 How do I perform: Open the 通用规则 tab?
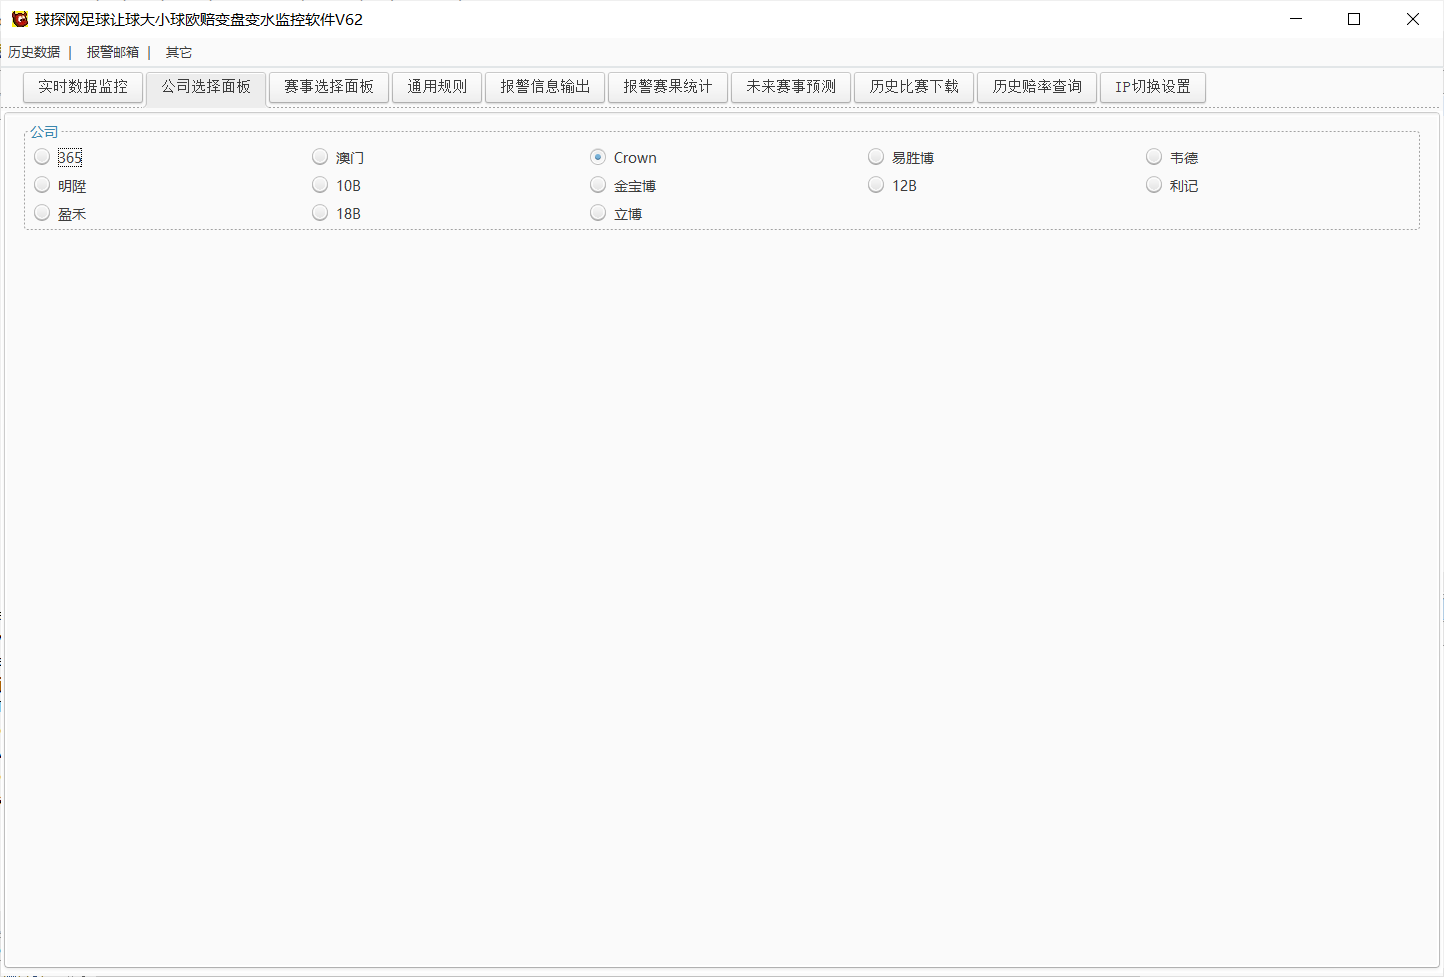[x=437, y=87]
